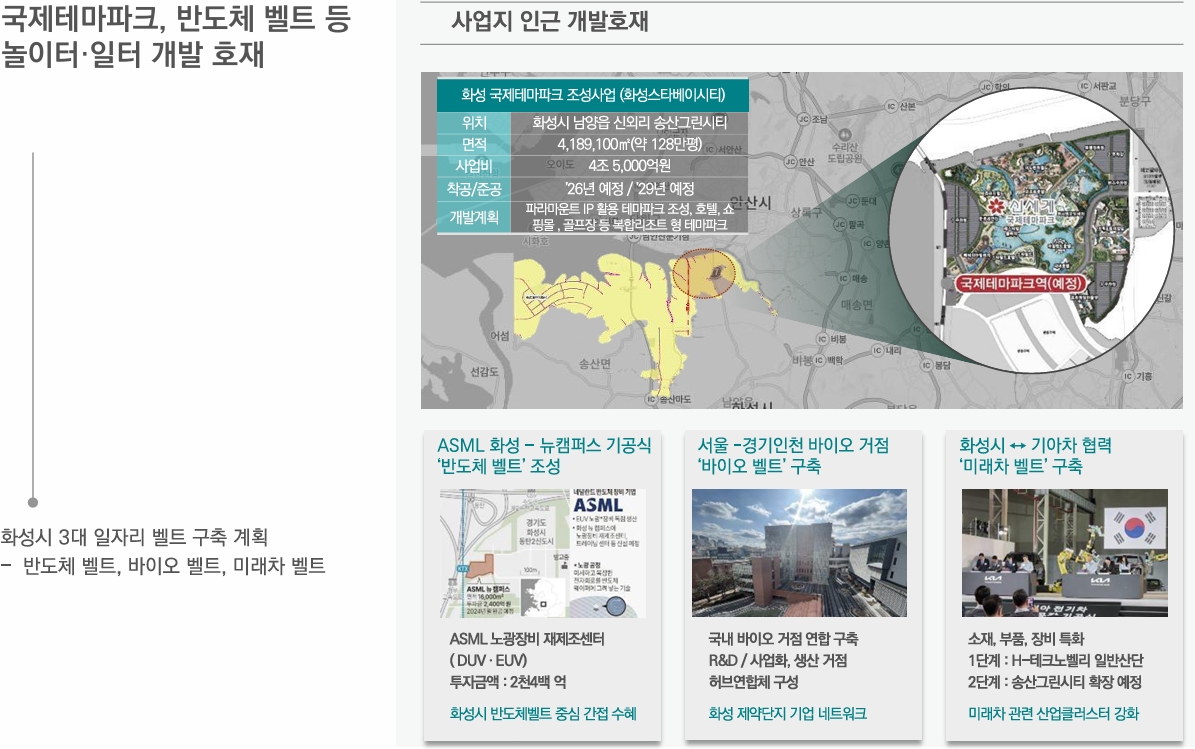Click the text '국내 바이오 거점 연합 구축'
This screenshot has height=749, width=1195.
click(783, 639)
